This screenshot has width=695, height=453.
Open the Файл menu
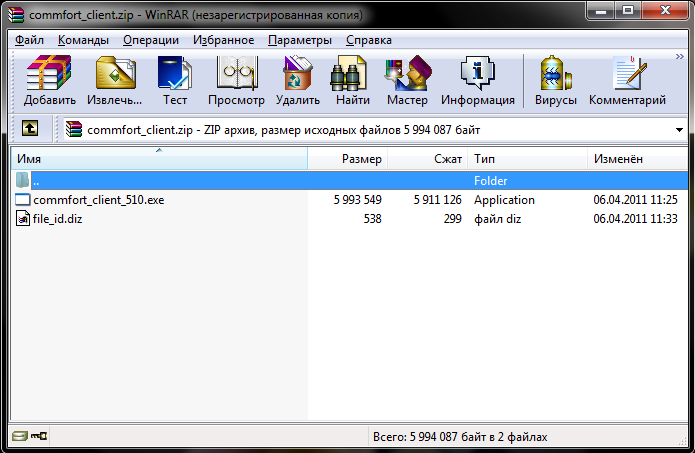coord(29,40)
